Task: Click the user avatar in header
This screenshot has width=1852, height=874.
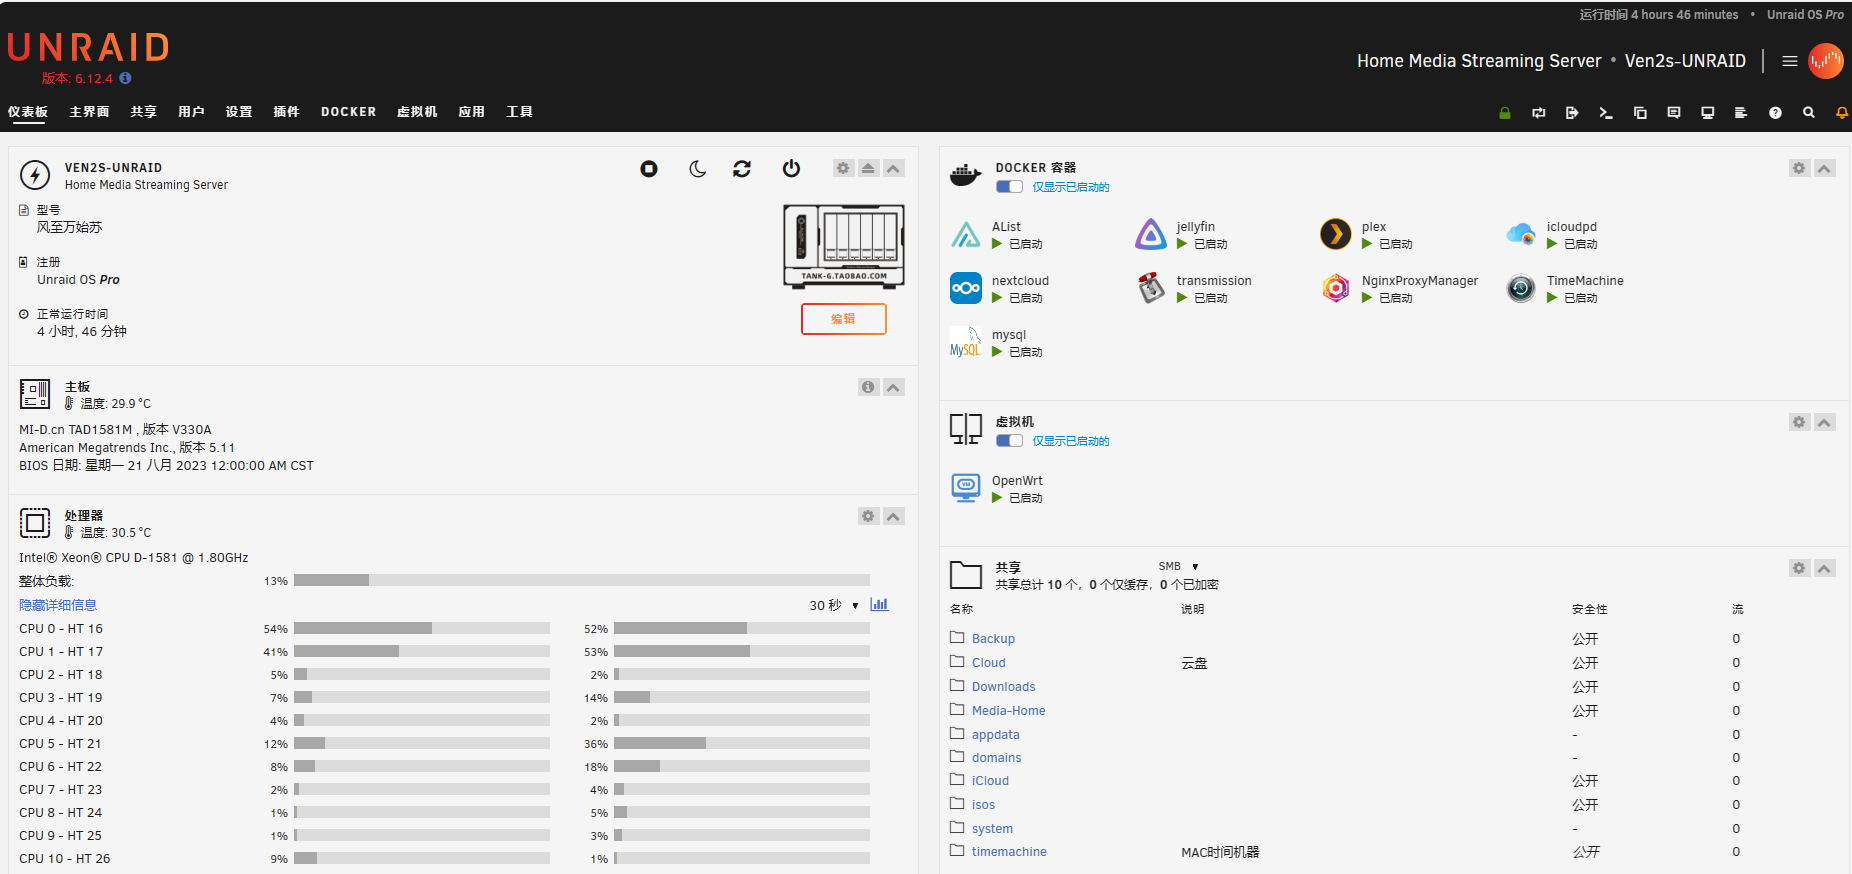Action: point(1826,61)
